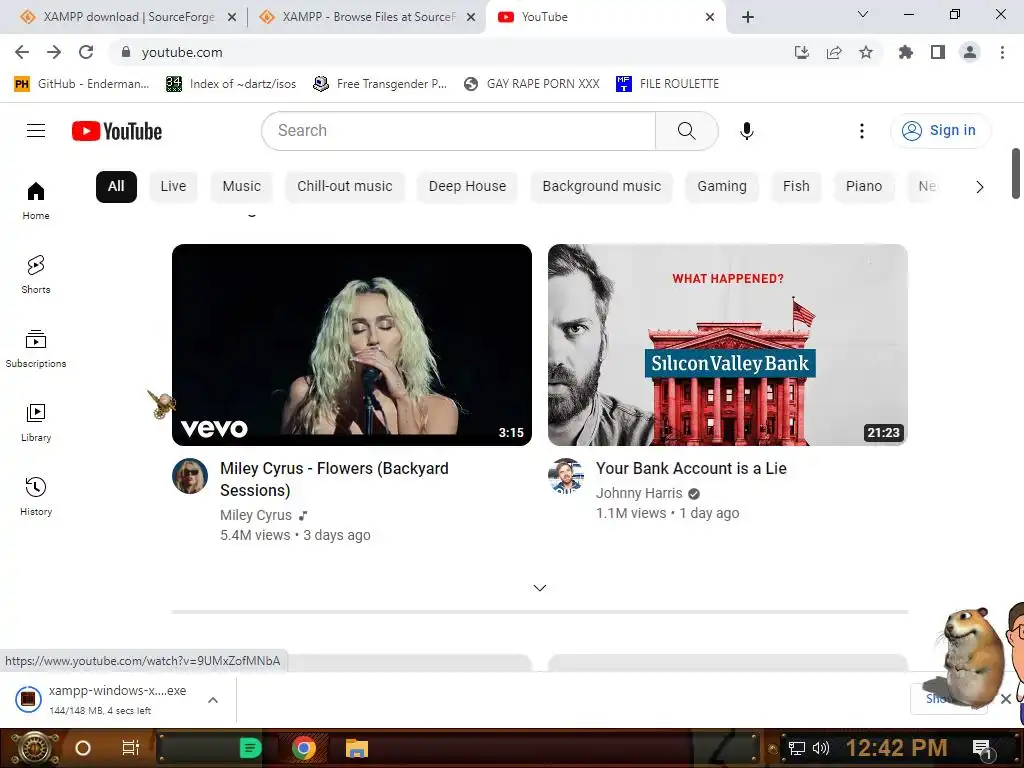Open Library in sidebar

click(x=36, y=423)
